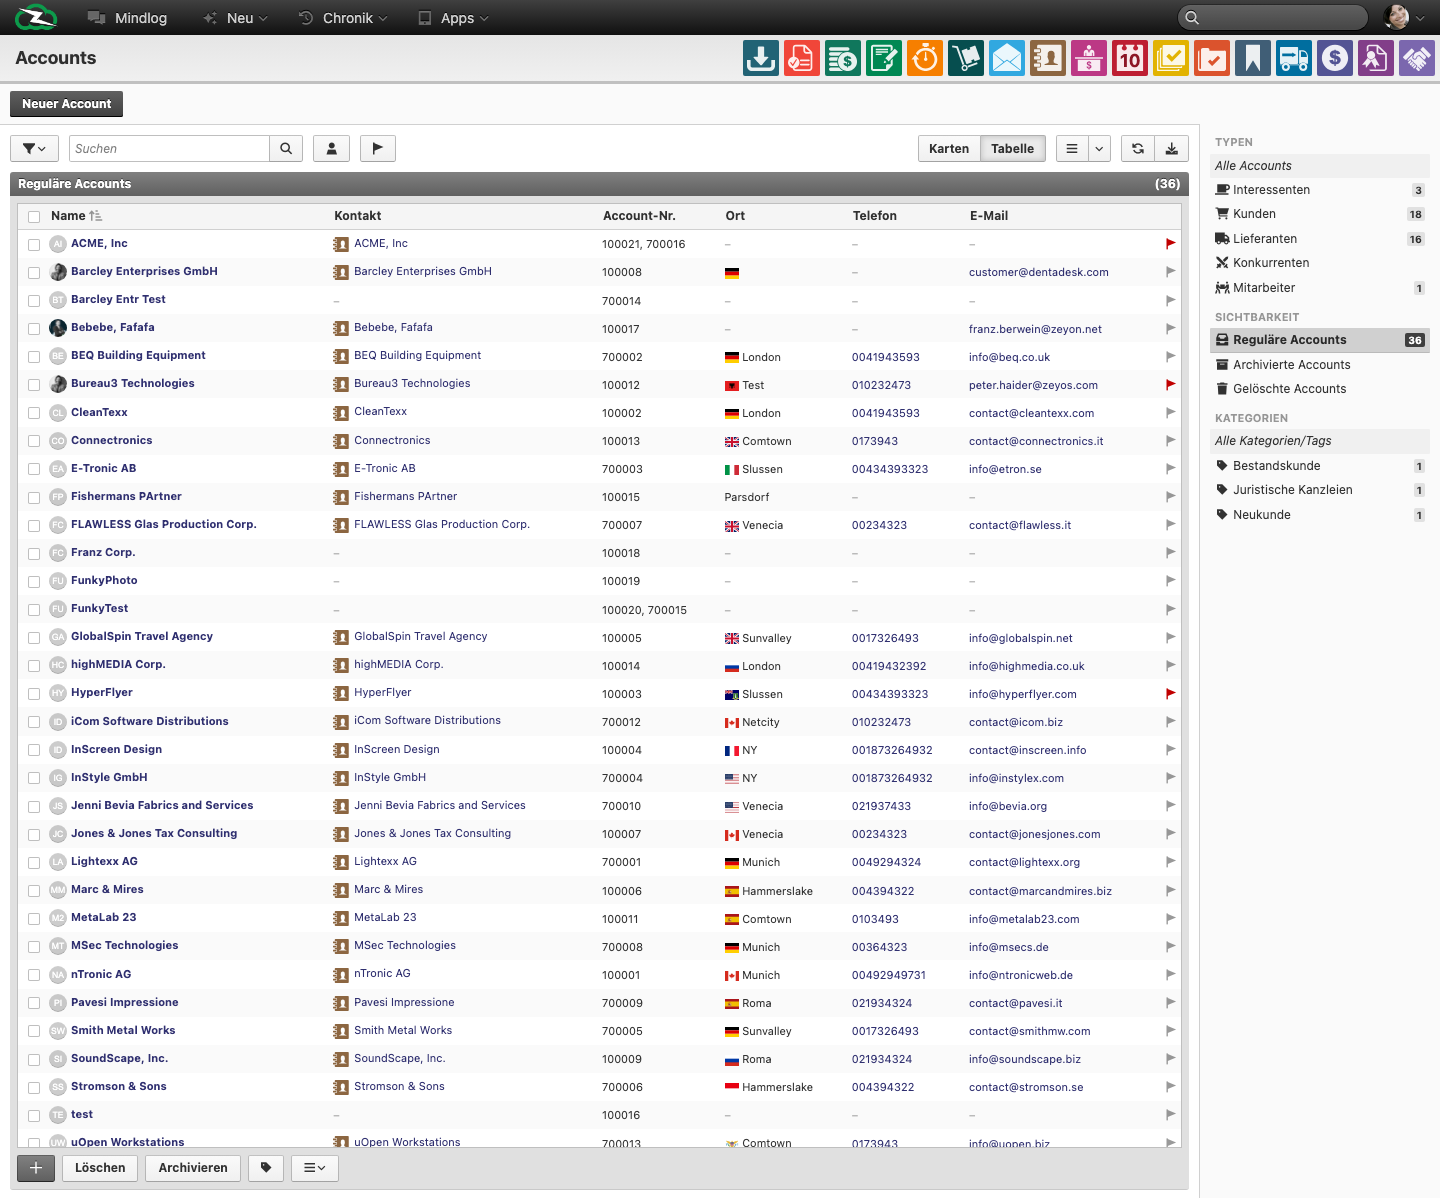Open the Apps dropdown menu
This screenshot has height=1198, width=1440.
453,18
